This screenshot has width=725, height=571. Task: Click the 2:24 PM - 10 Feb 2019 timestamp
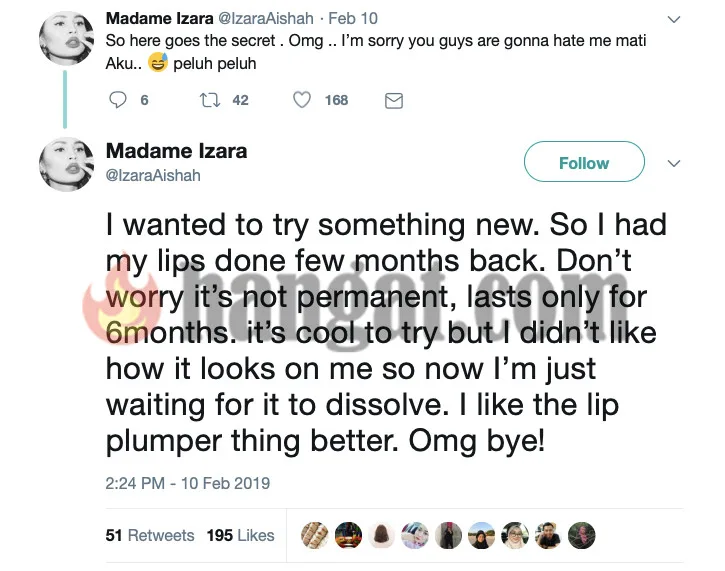pyautogui.click(x=187, y=483)
